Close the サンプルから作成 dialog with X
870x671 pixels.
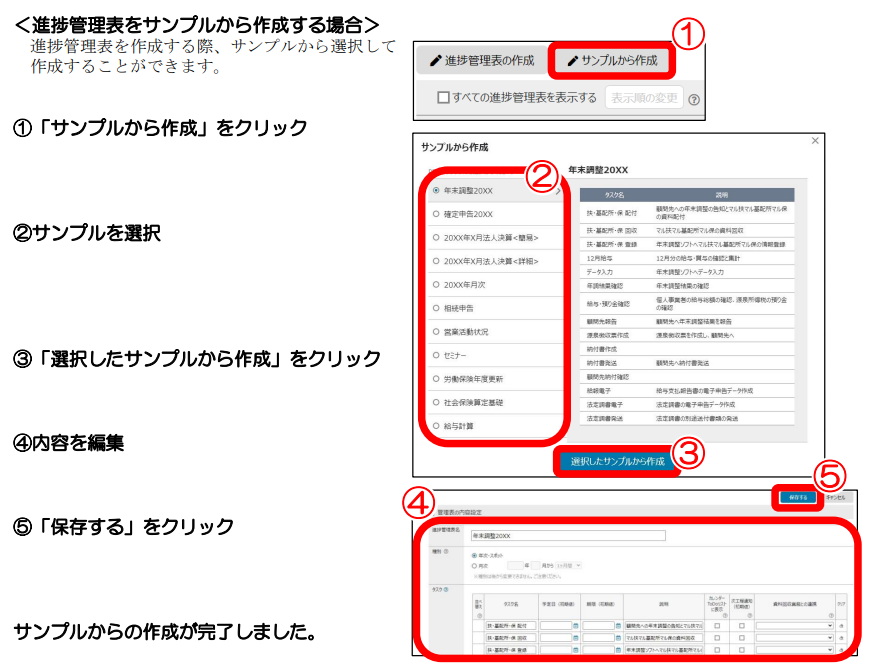pyautogui.click(x=815, y=142)
